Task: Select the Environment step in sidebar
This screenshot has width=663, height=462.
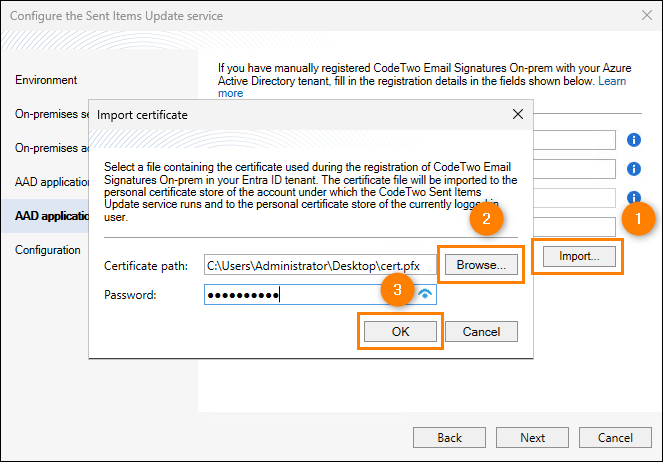Action: [x=46, y=80]
